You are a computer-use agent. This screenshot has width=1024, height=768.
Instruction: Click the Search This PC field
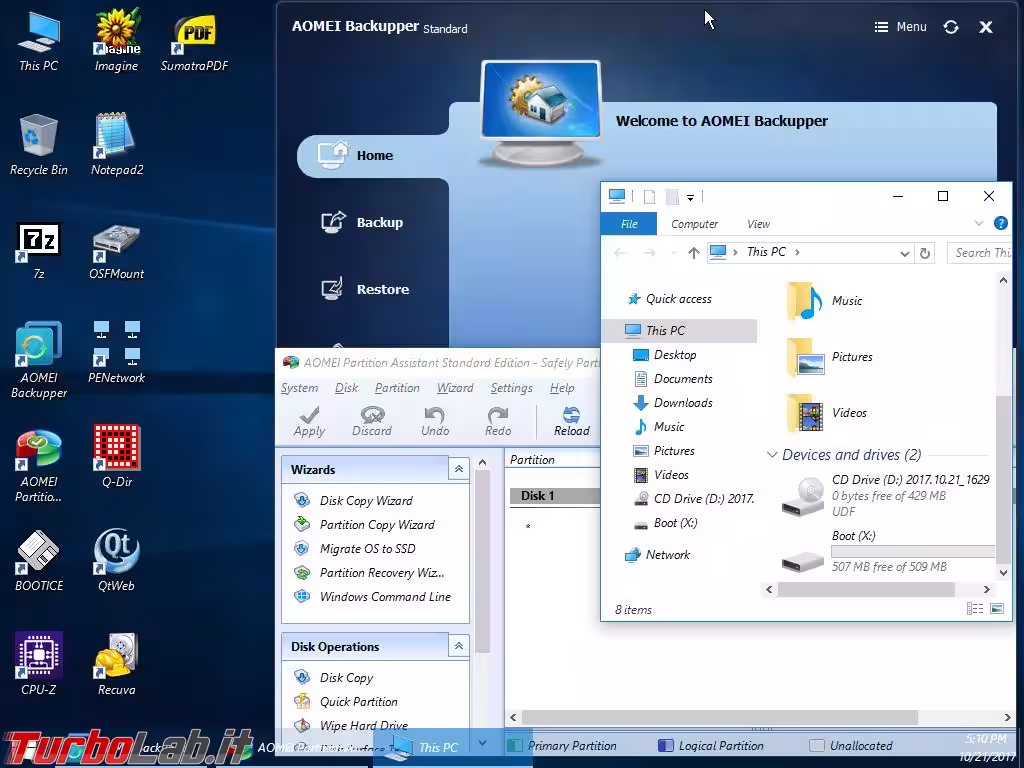pyautogui.click(x=980, y=253)
